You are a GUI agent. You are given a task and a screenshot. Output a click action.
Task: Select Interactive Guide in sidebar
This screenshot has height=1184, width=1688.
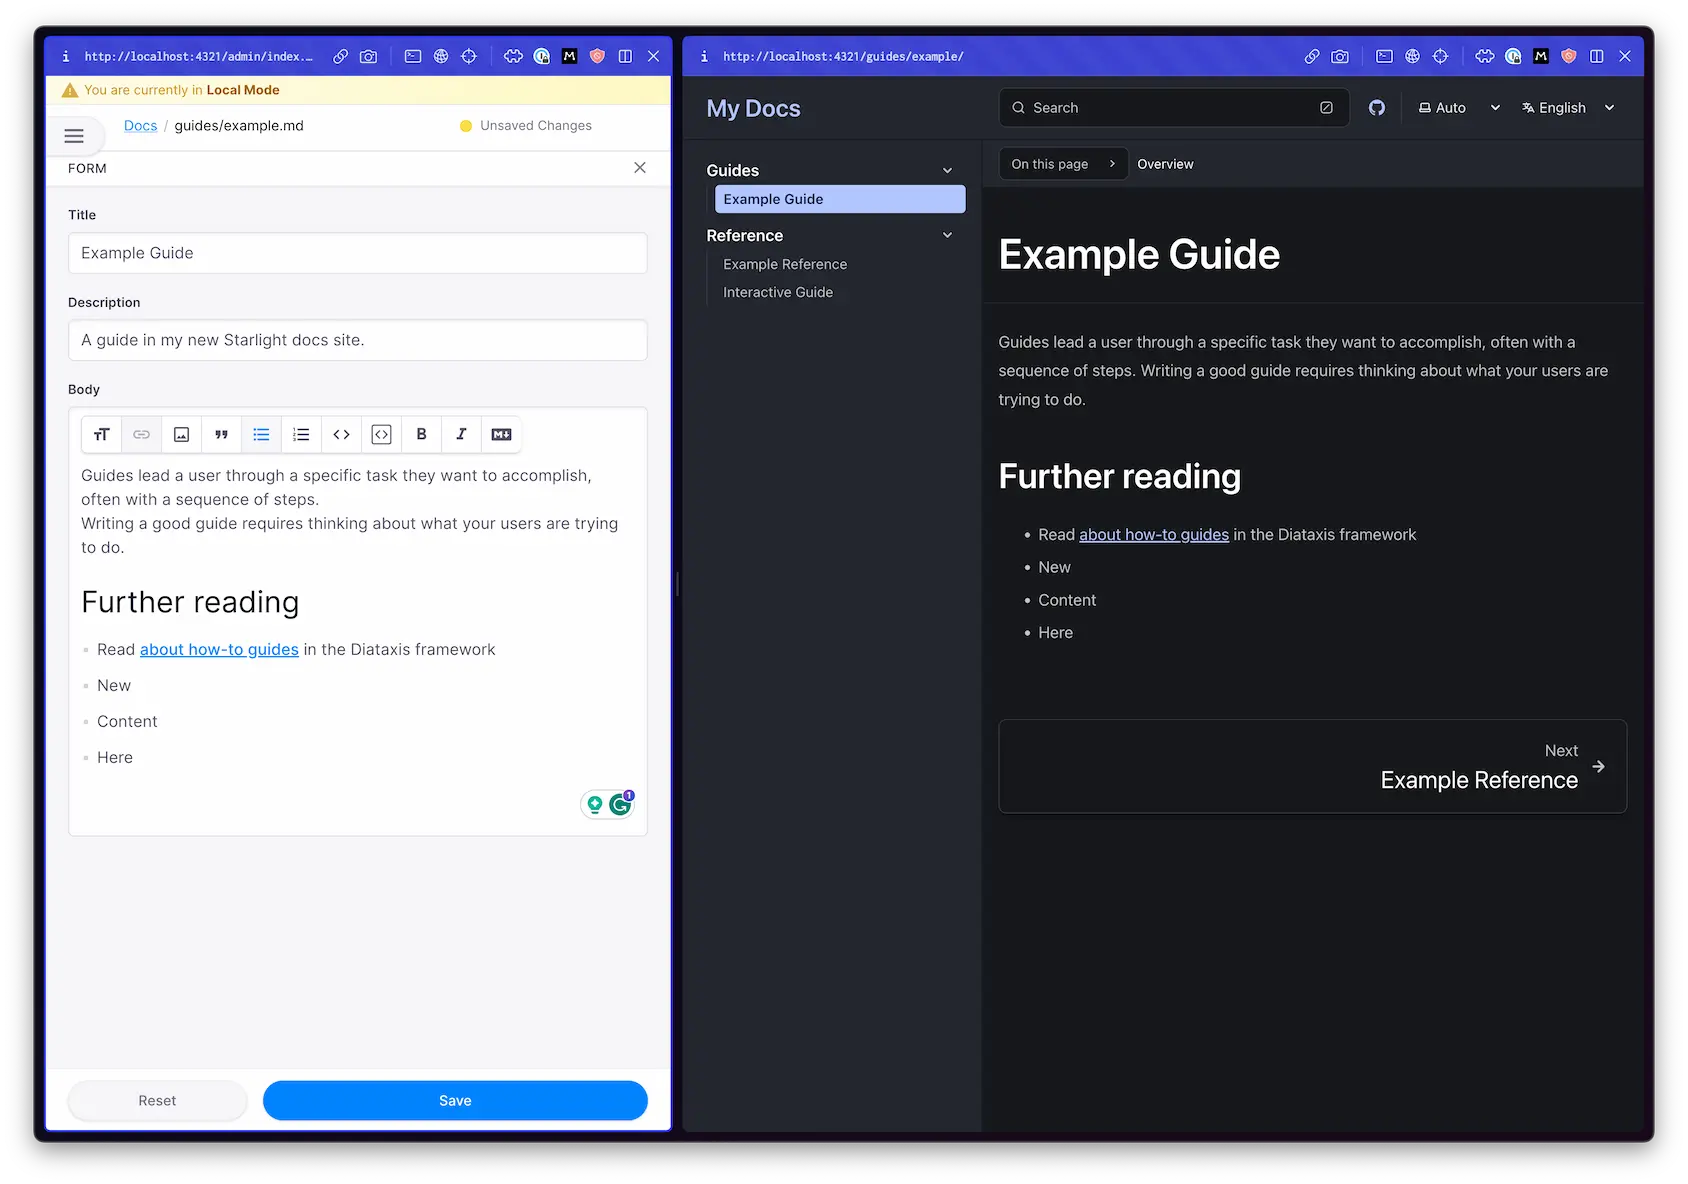pyautogui.click(x=778, y=292)
